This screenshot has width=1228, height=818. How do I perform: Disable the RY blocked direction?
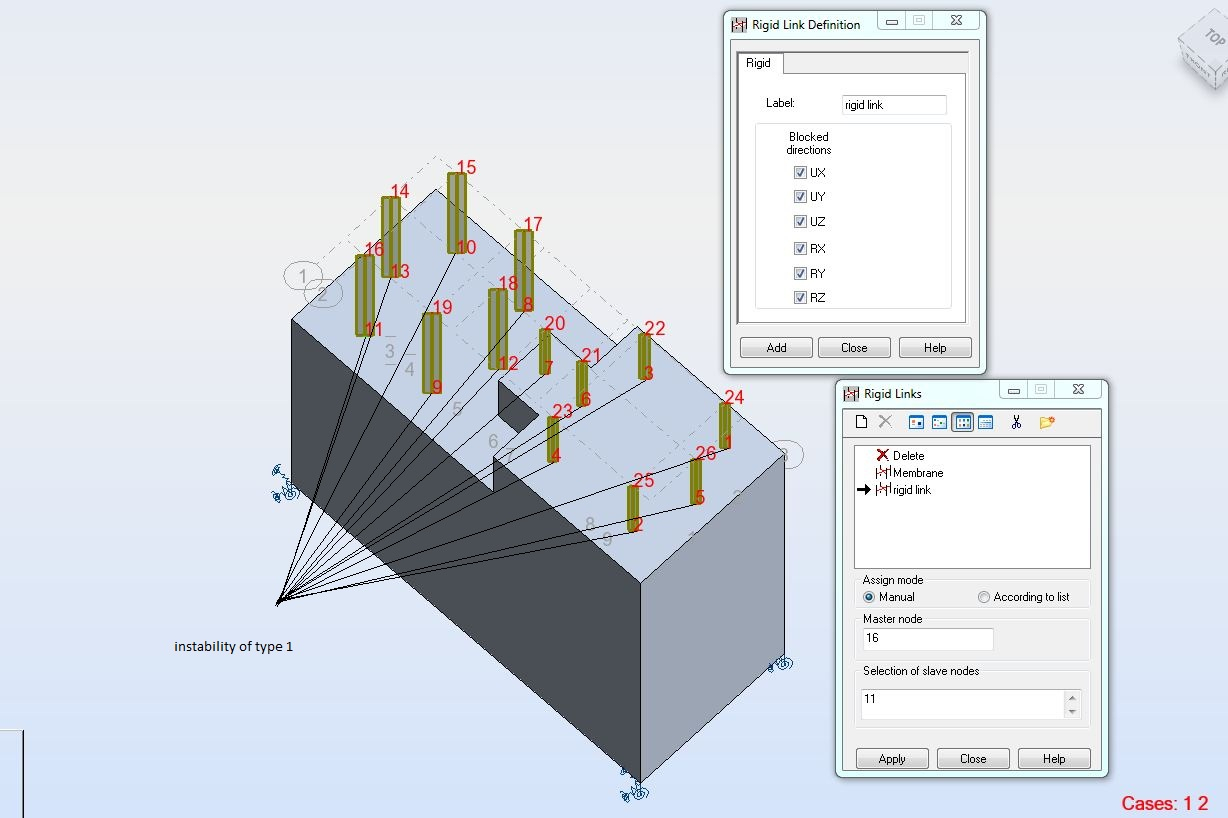[x=800, y=273]
